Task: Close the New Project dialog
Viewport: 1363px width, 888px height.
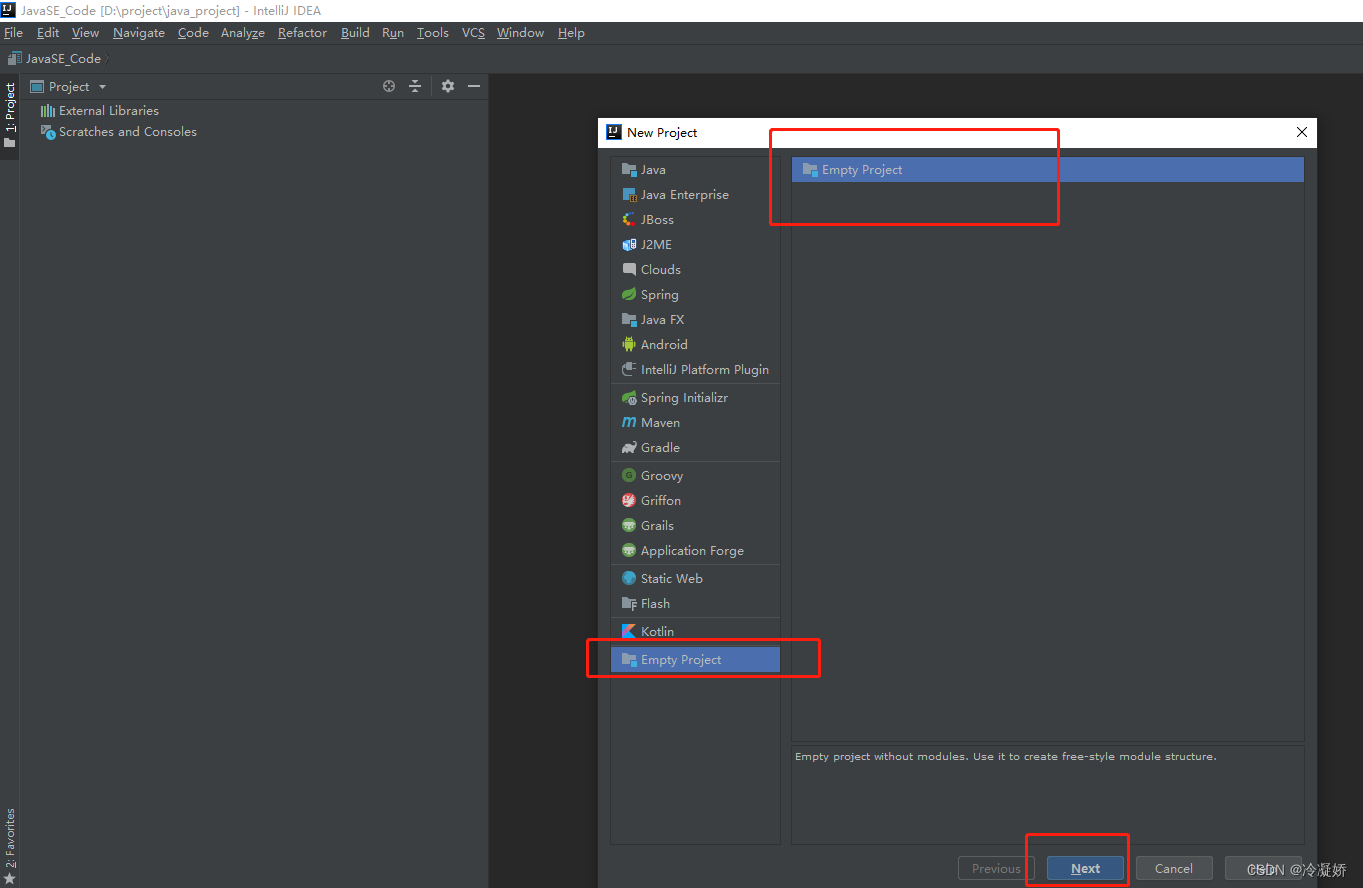Action: (1301, 132)
